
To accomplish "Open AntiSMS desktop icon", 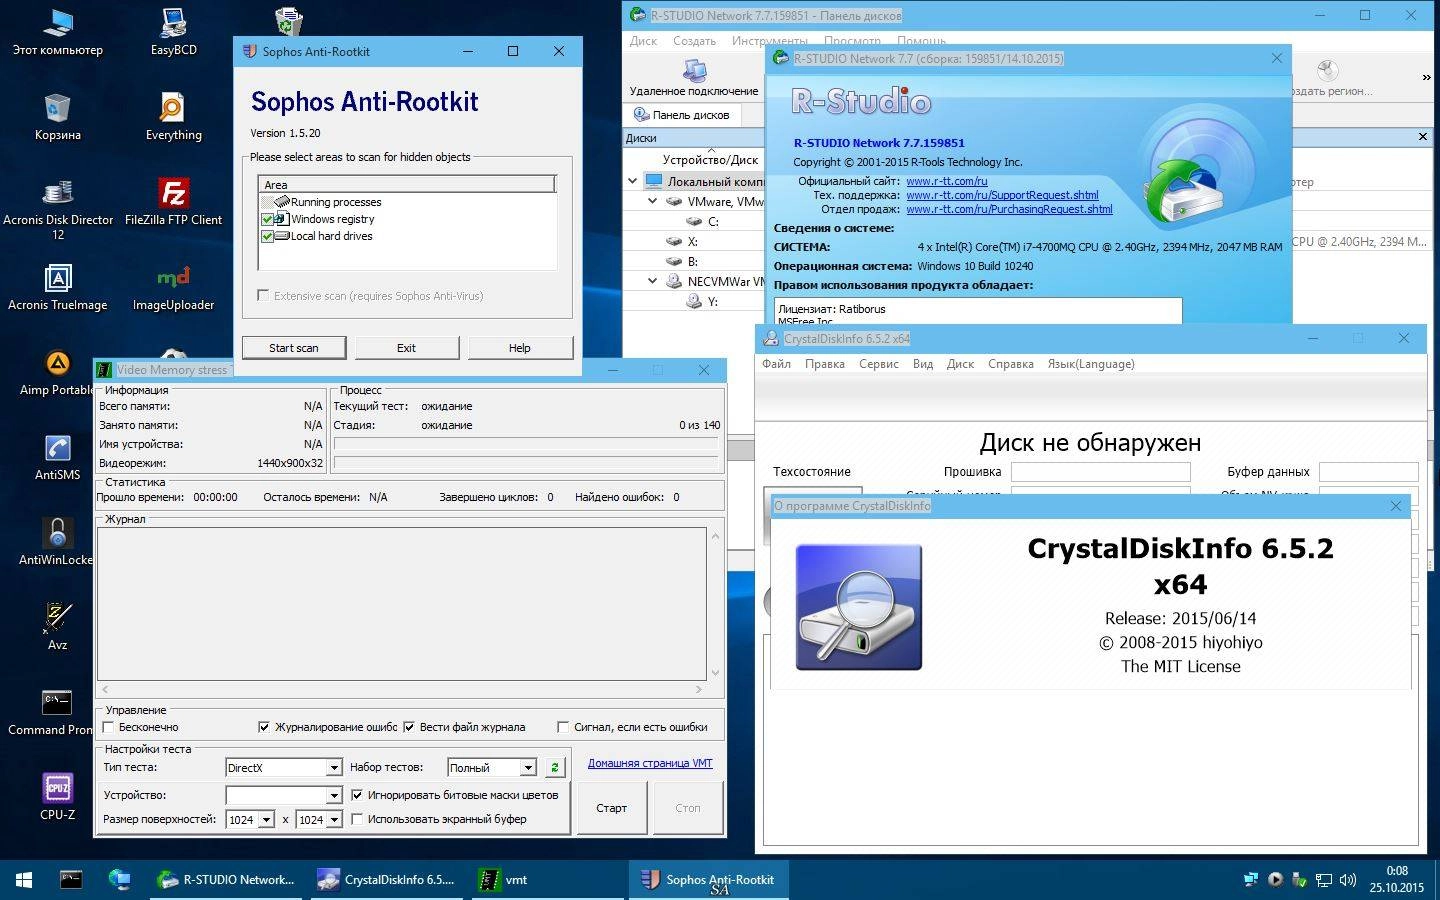I will pos(58,456).
